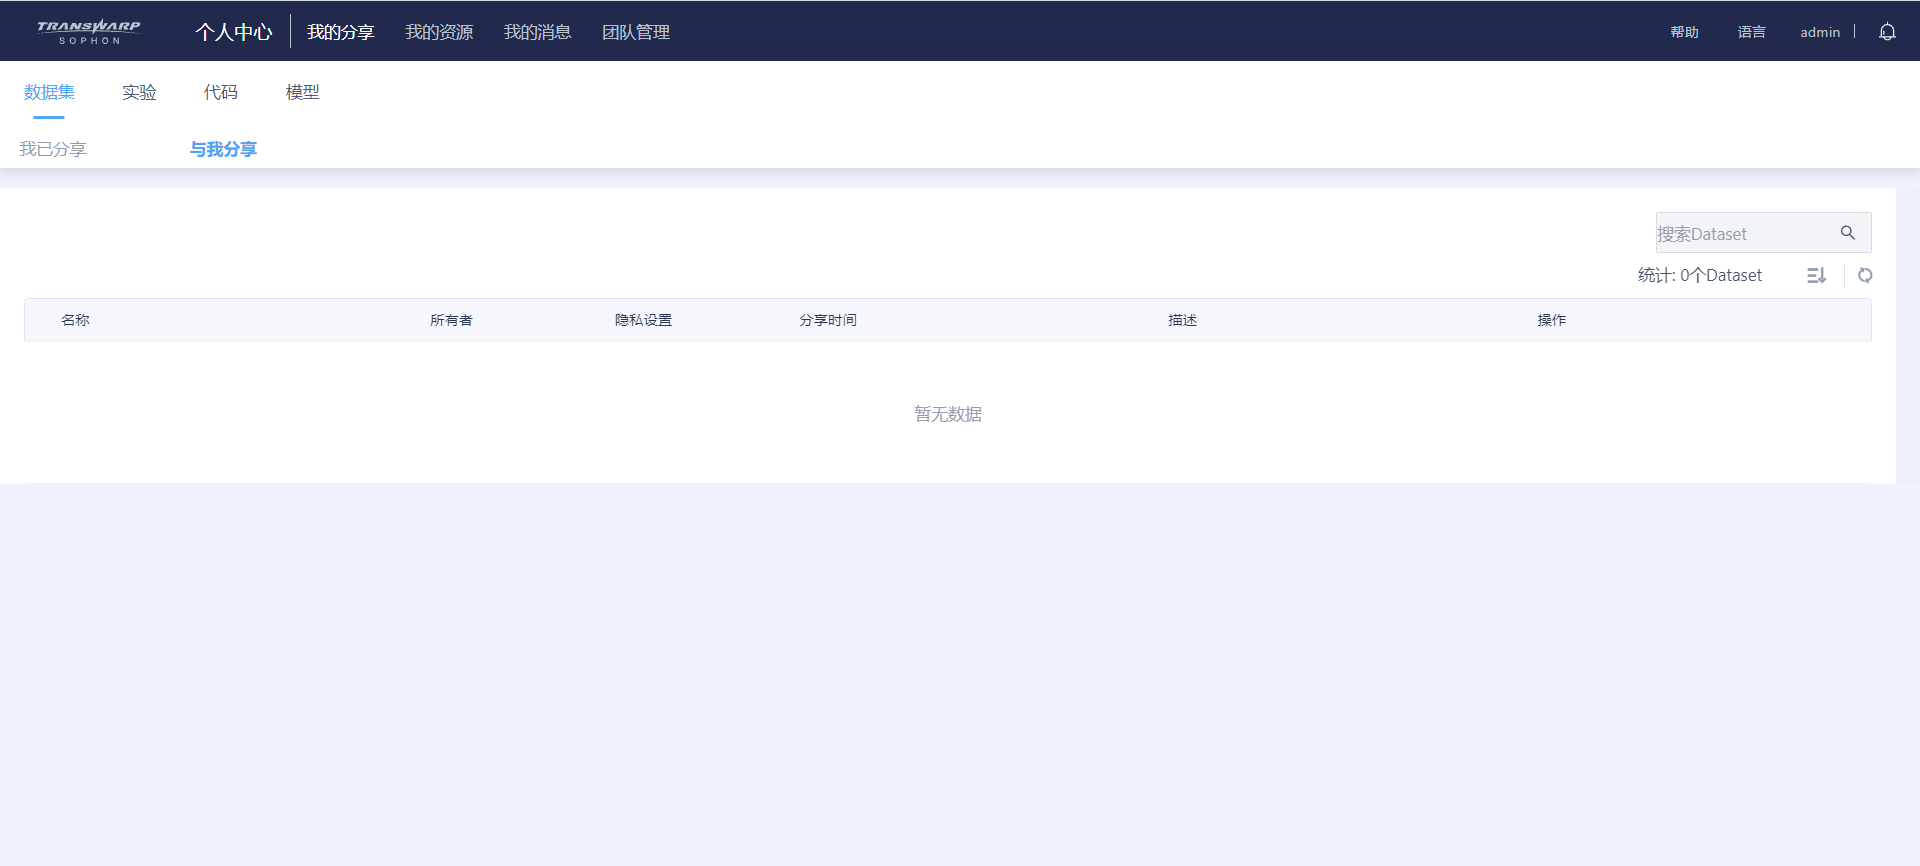The image size is (1920, 866).
Task: Click the Transwarp Sophon logo
Action: point(89,32)
